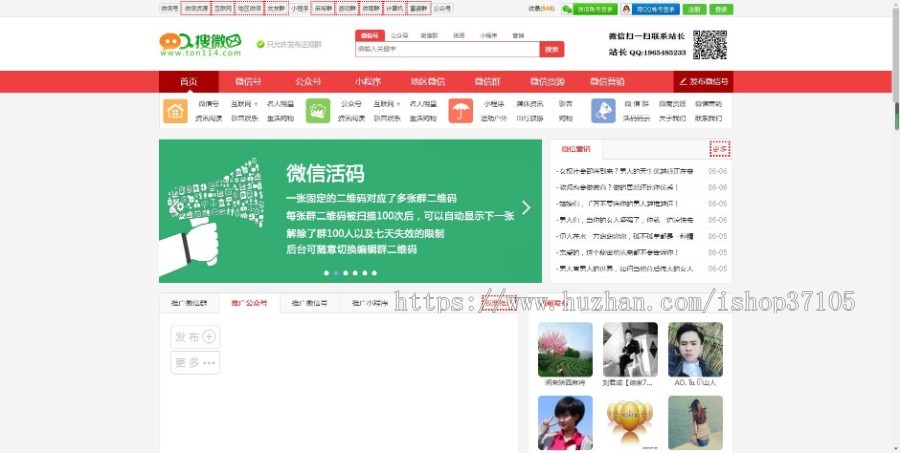Select the first banner dot indicator
900x453 pixels.
pos(327,273)
